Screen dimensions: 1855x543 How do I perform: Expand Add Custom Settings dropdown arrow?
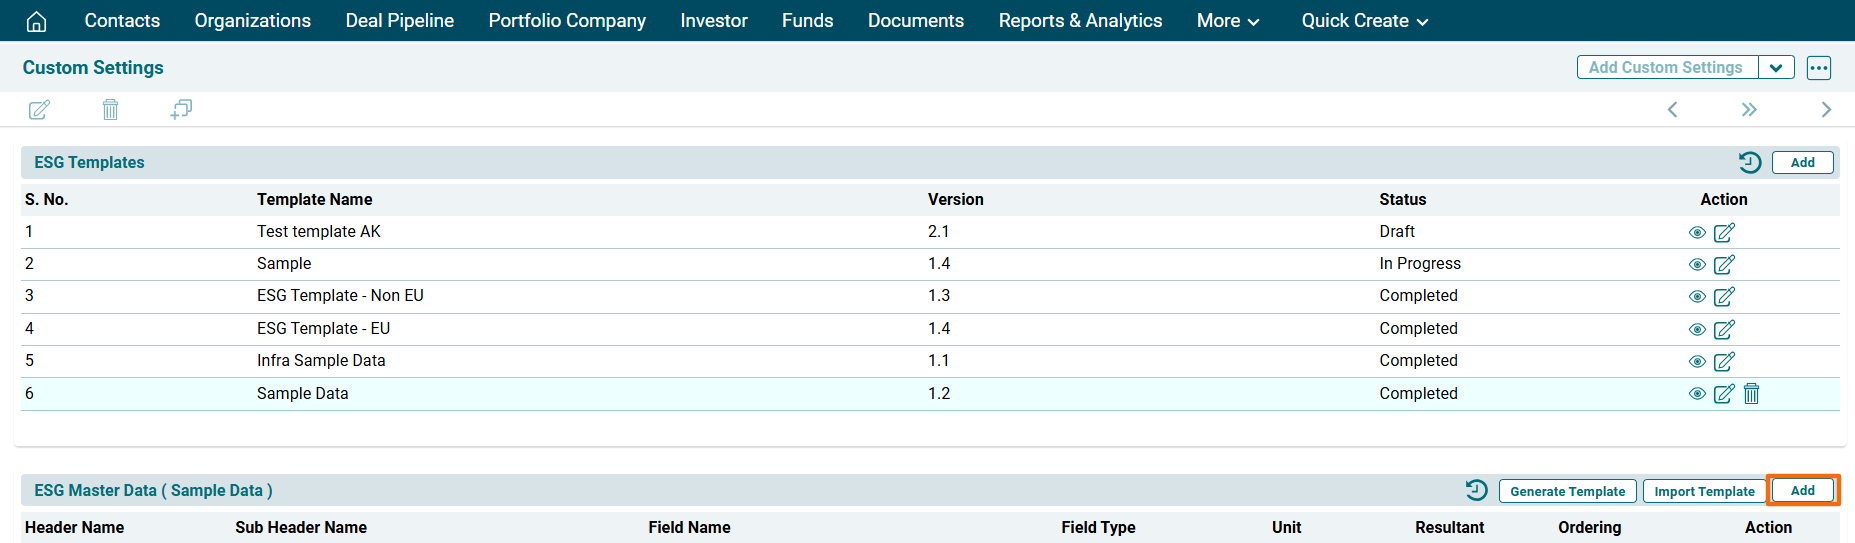pos(1776,68)
